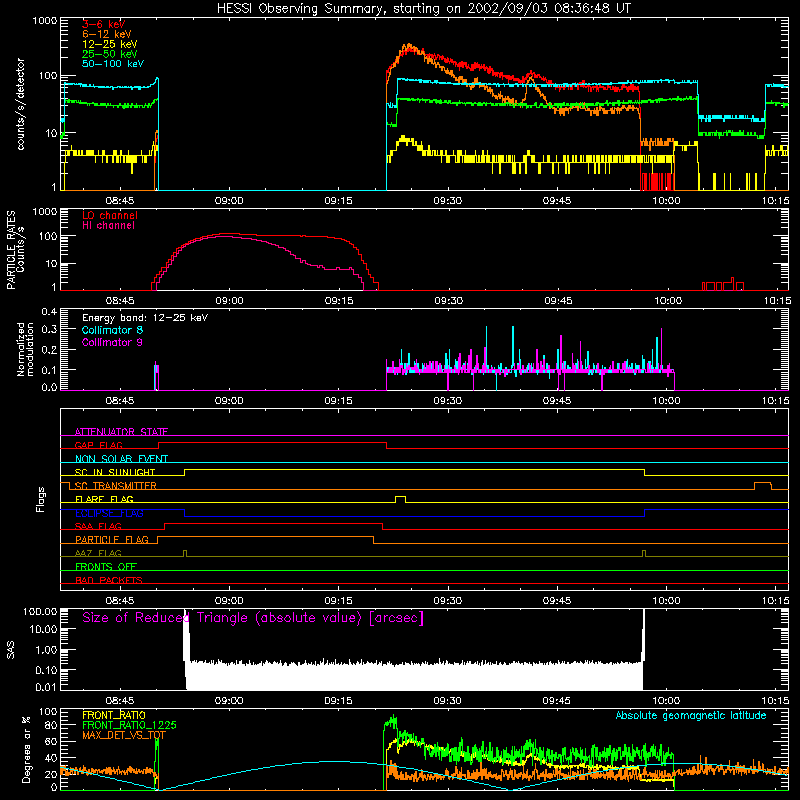Screen dimensions: 800x800
Task: Click the ATTENUATOR_STATE flag label
Action: (x=121, y=432)
